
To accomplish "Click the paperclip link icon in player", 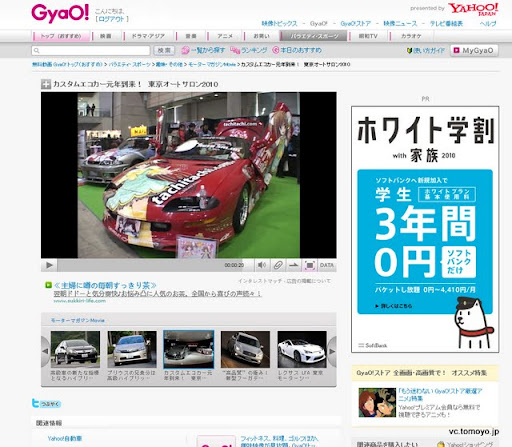I will (x=278, y=265).
